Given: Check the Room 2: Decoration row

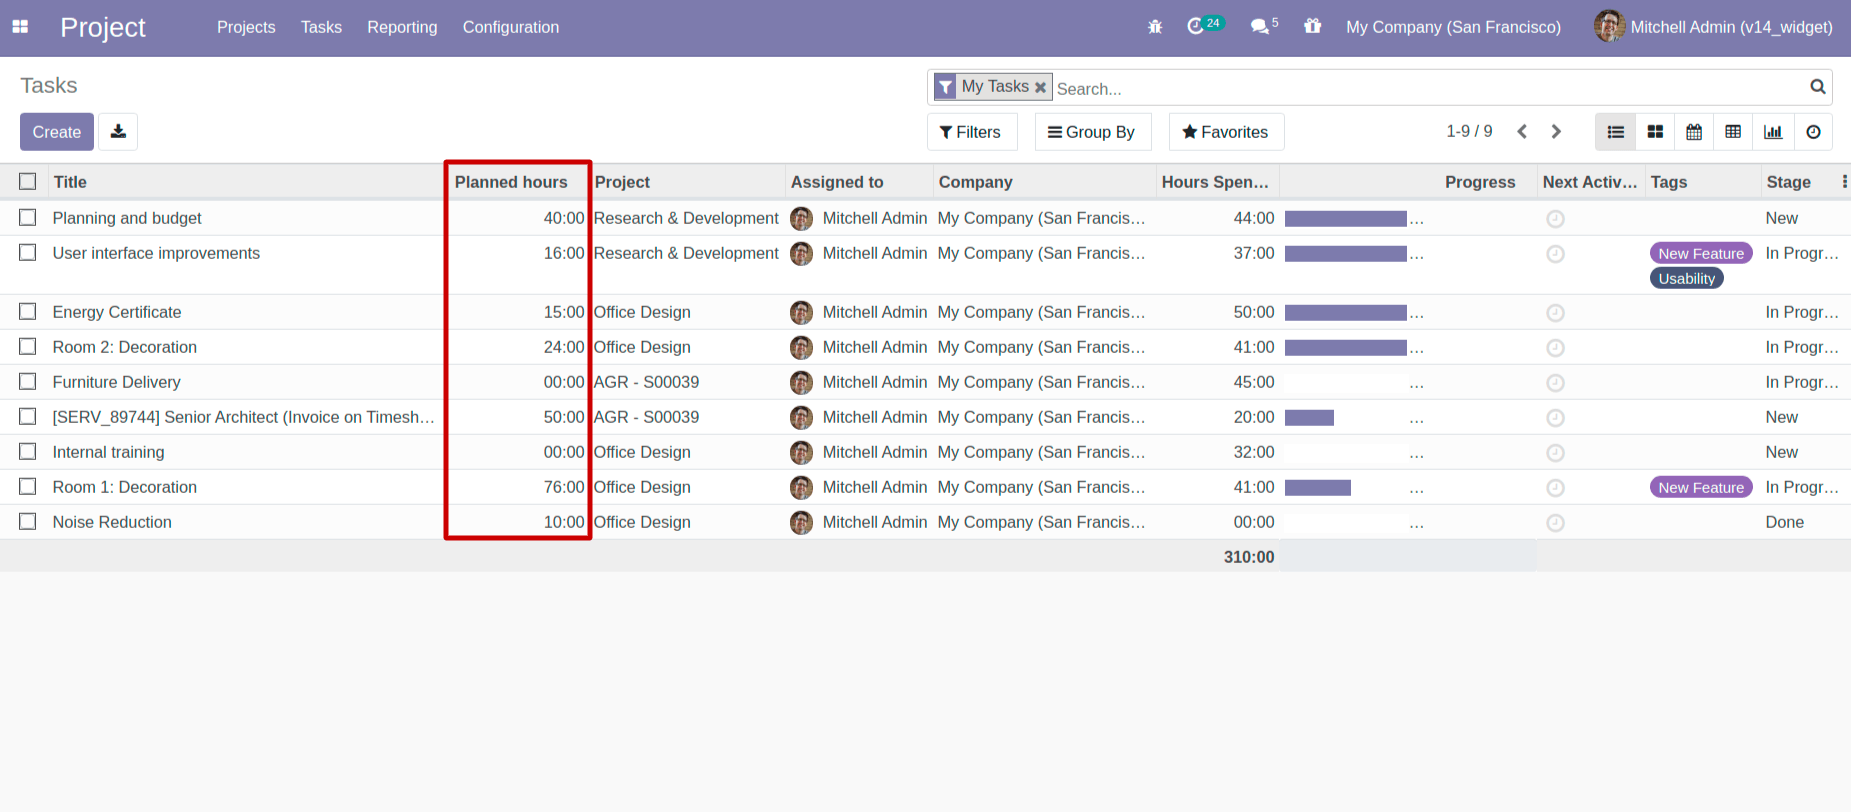Looking at the screenshot, I should tap(28, 346).
